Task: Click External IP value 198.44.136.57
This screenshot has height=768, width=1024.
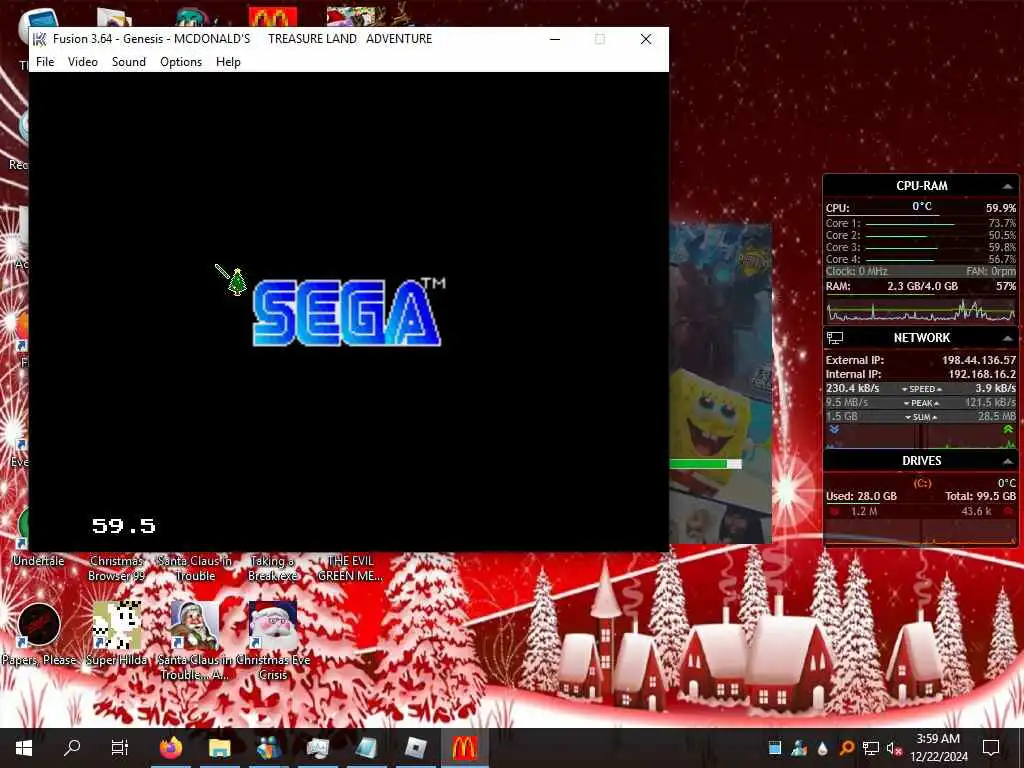Action: coord(978,360)
